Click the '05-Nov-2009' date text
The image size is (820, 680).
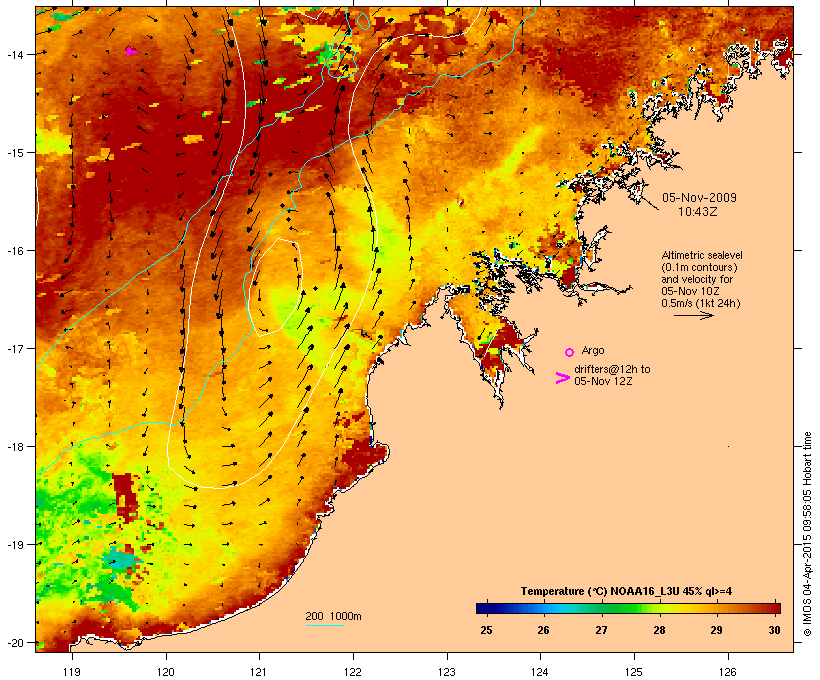tap(699, 198)
